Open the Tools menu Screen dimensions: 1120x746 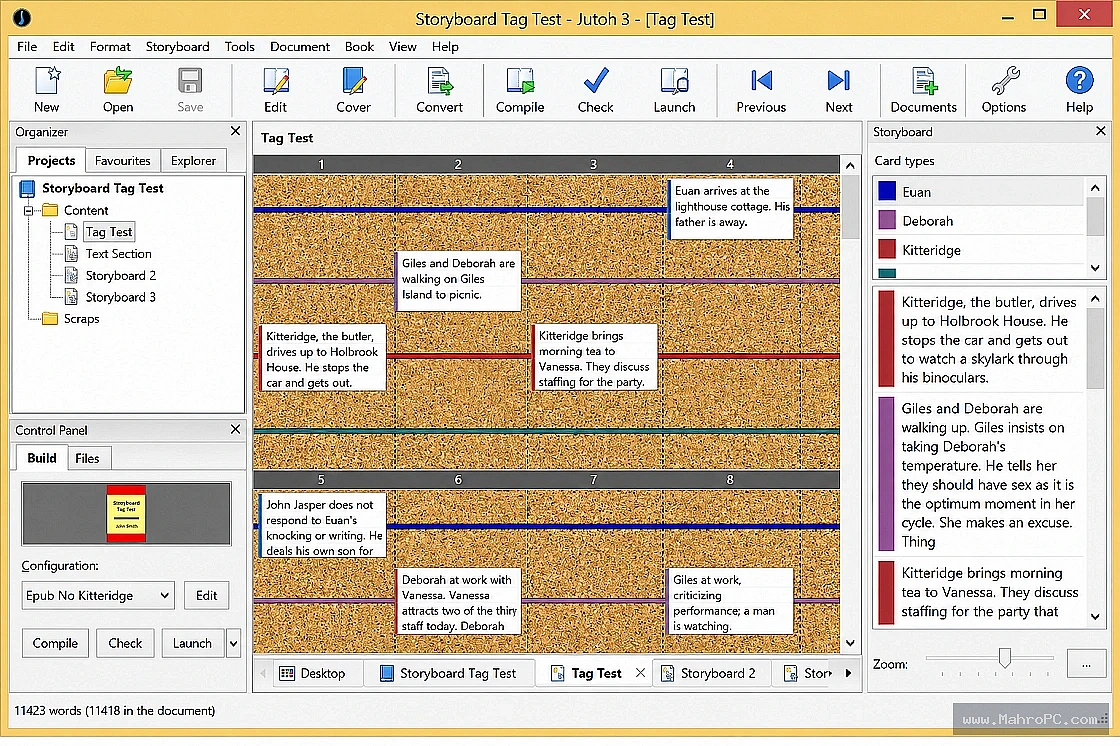click(x=239, y=46)
